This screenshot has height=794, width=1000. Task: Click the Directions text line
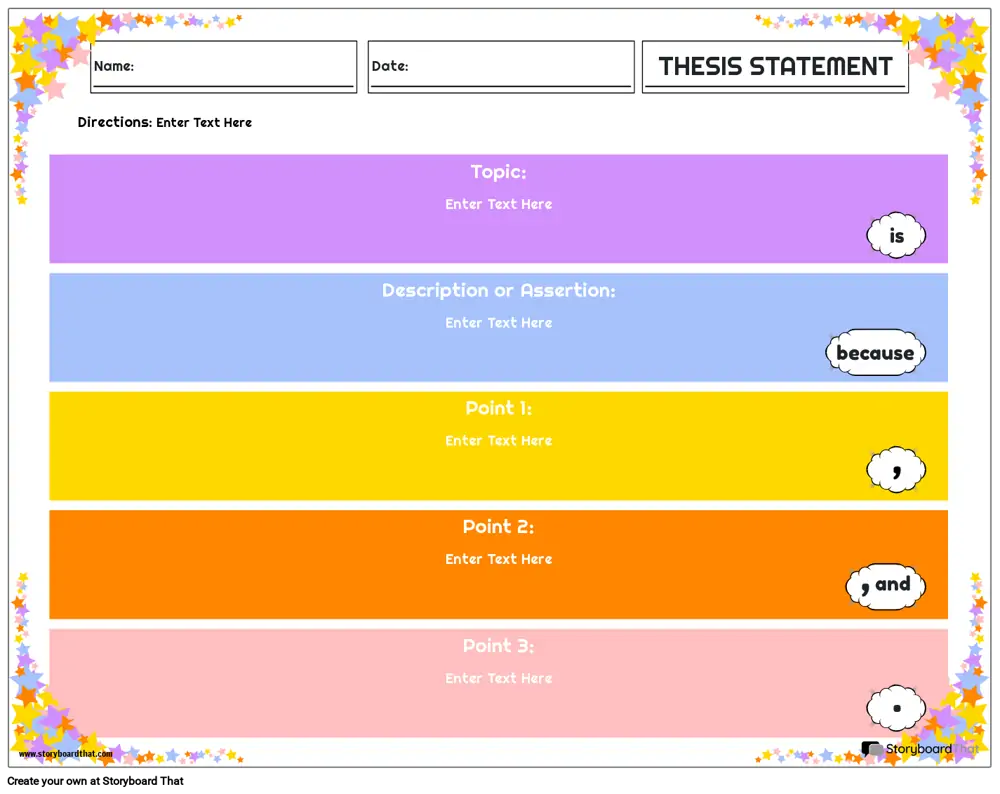pyautogui.click(x=165, y=122)
